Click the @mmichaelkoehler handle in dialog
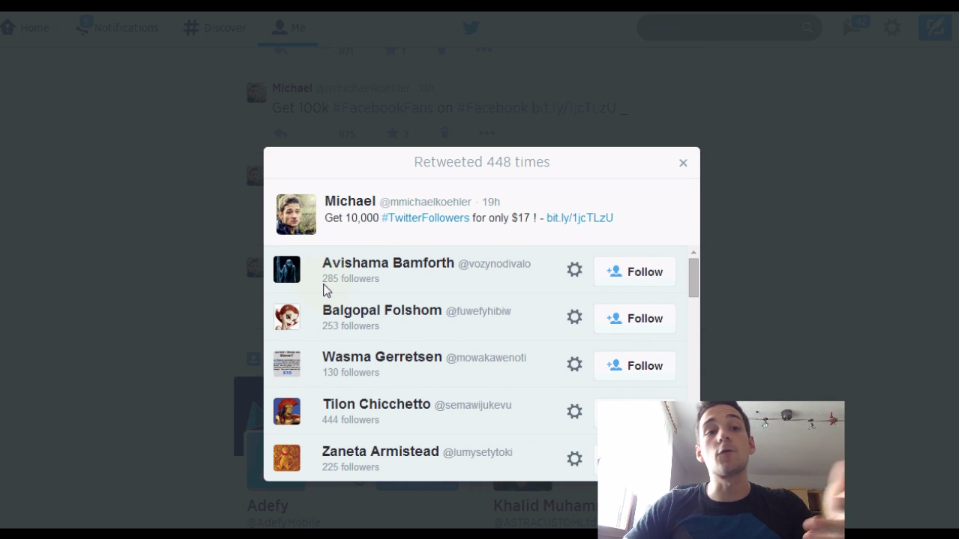Image resolution: width=960 pixels, height=539 pixels. [x=426, y=202]
